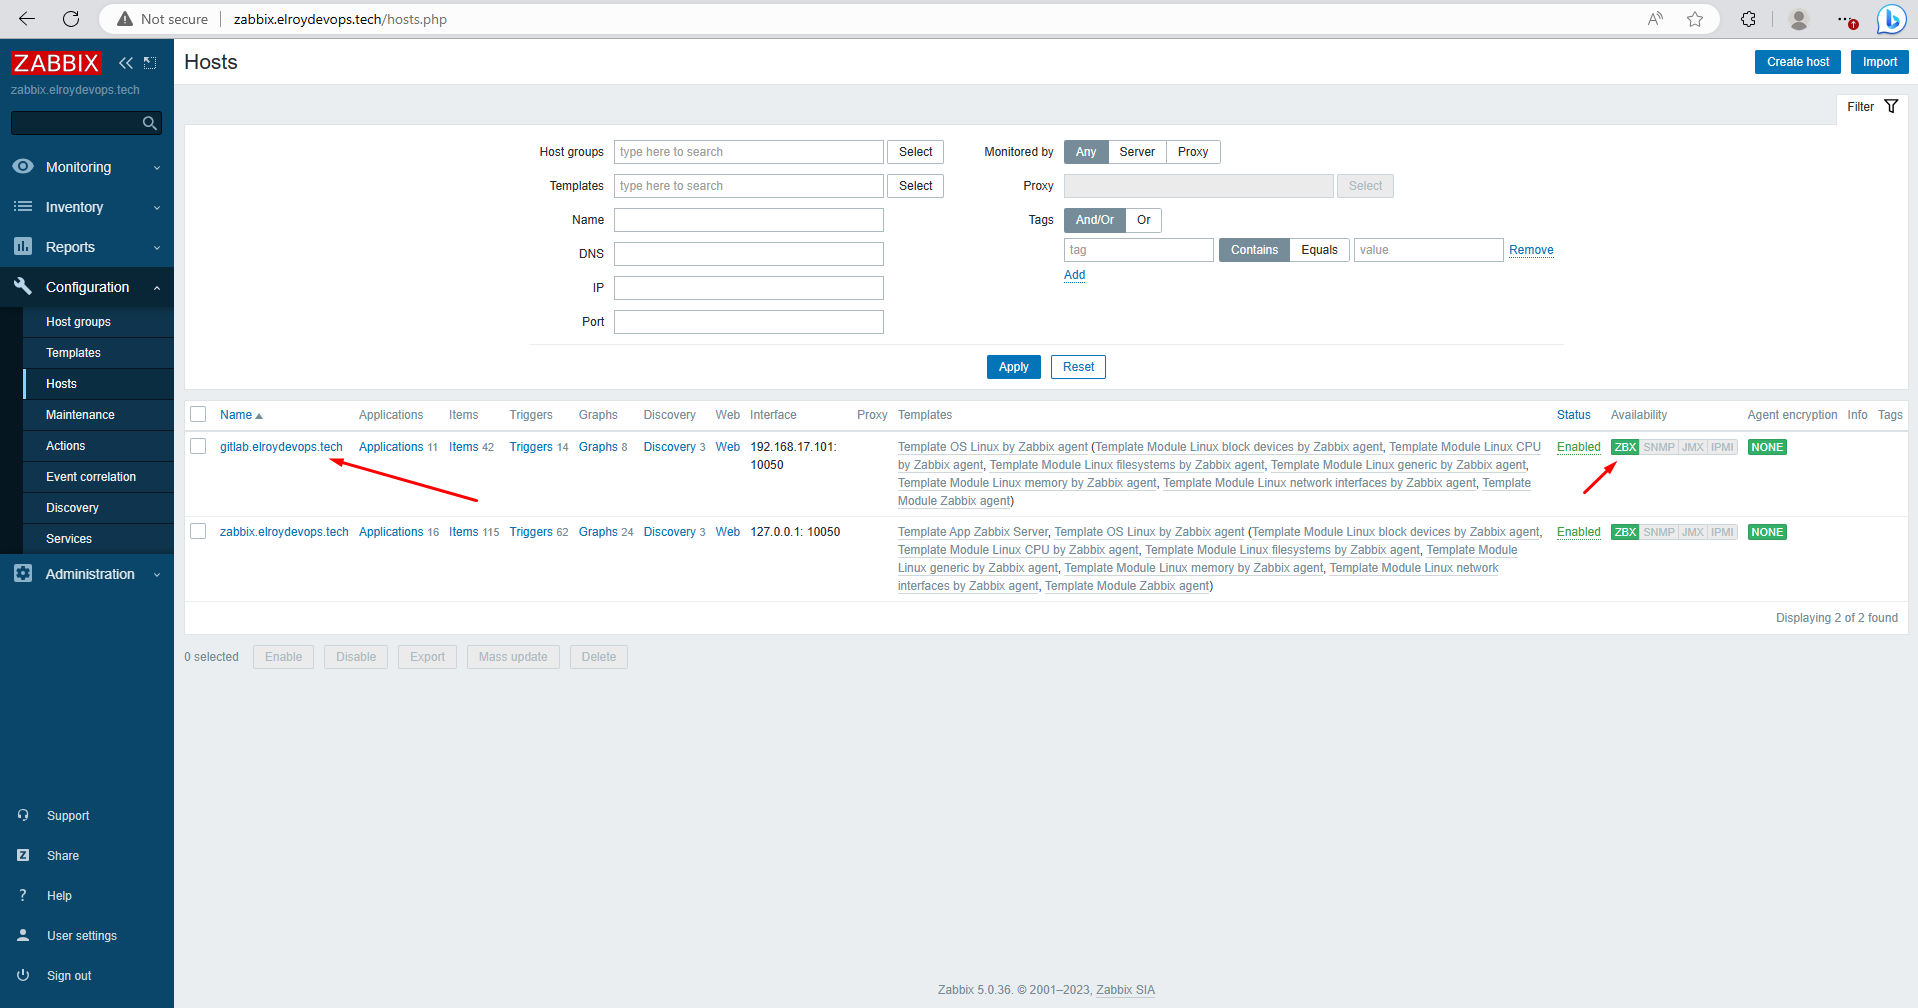This screenshot has width=1918, height=1008.
Task: Click the Sign out power icon
Action: click(x=23, y=975)
